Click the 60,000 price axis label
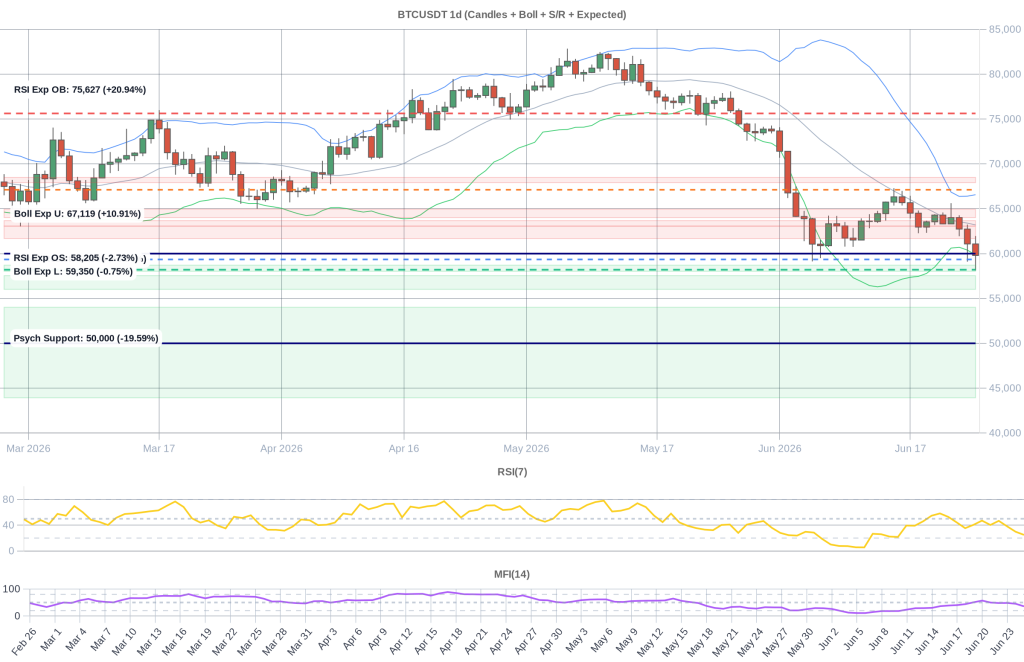This screenshot has height=662, width=1024. [x=1004, y=253]
